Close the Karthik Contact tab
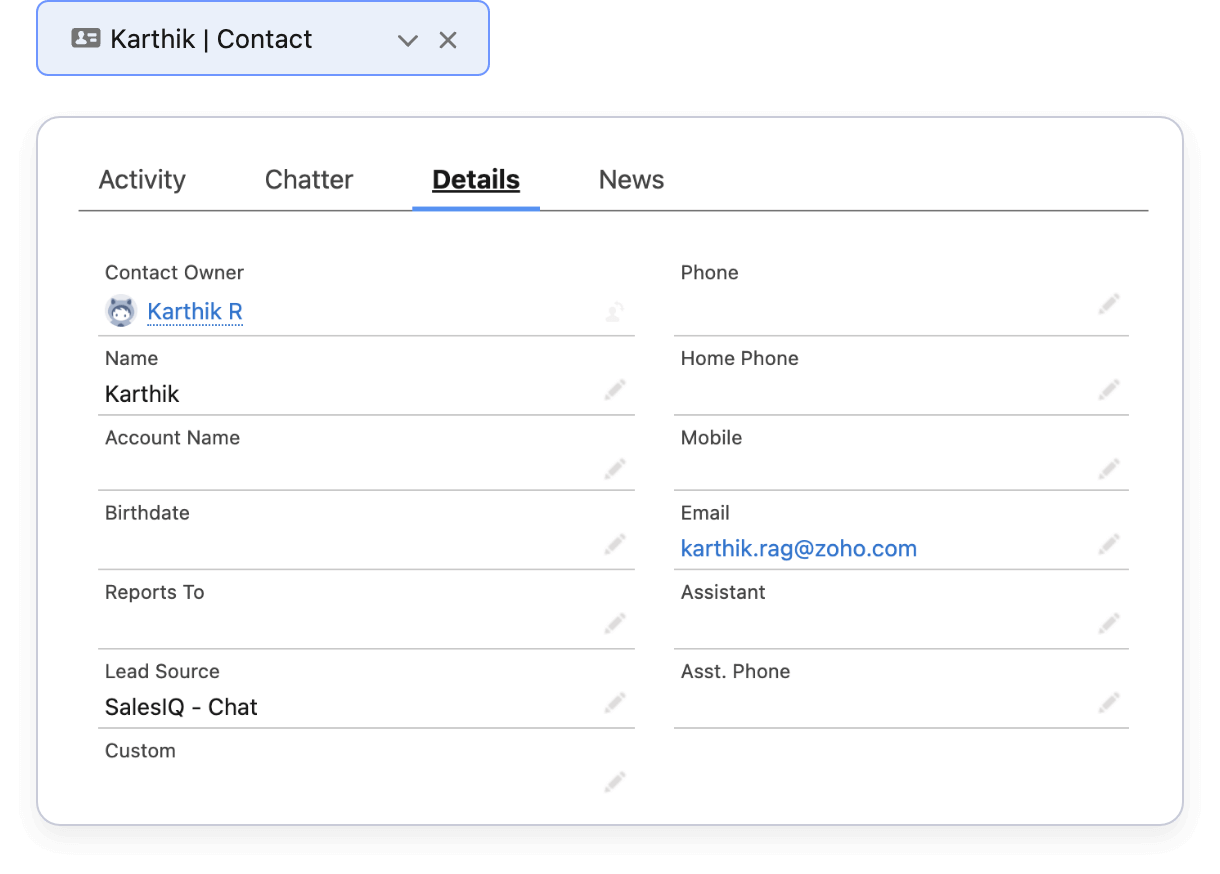Image resolution: width=1220 pixels, height=874 pixels. [448, 40]
